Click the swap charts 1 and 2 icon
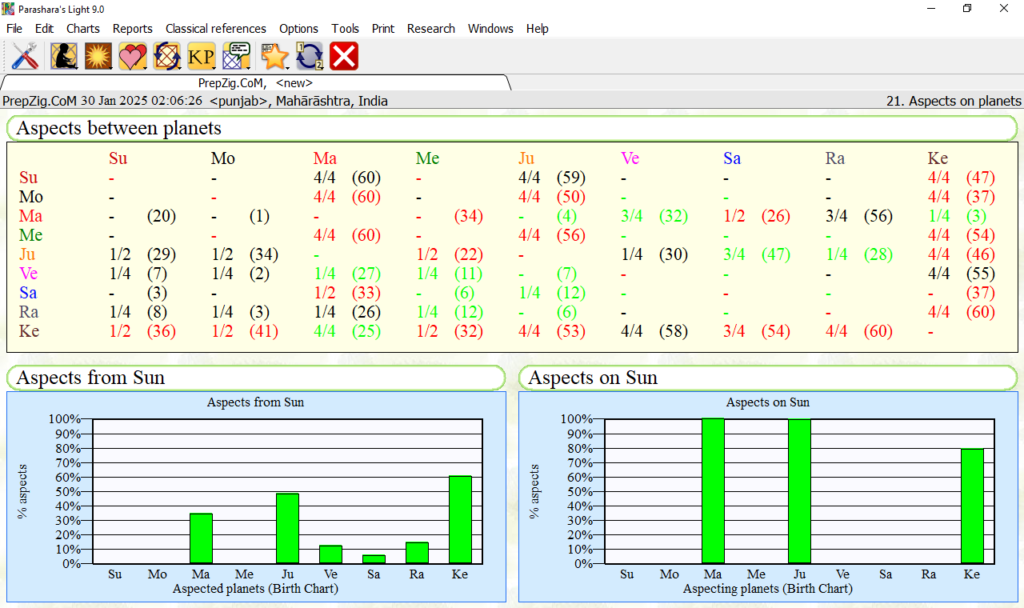 (x=310, y=56)
